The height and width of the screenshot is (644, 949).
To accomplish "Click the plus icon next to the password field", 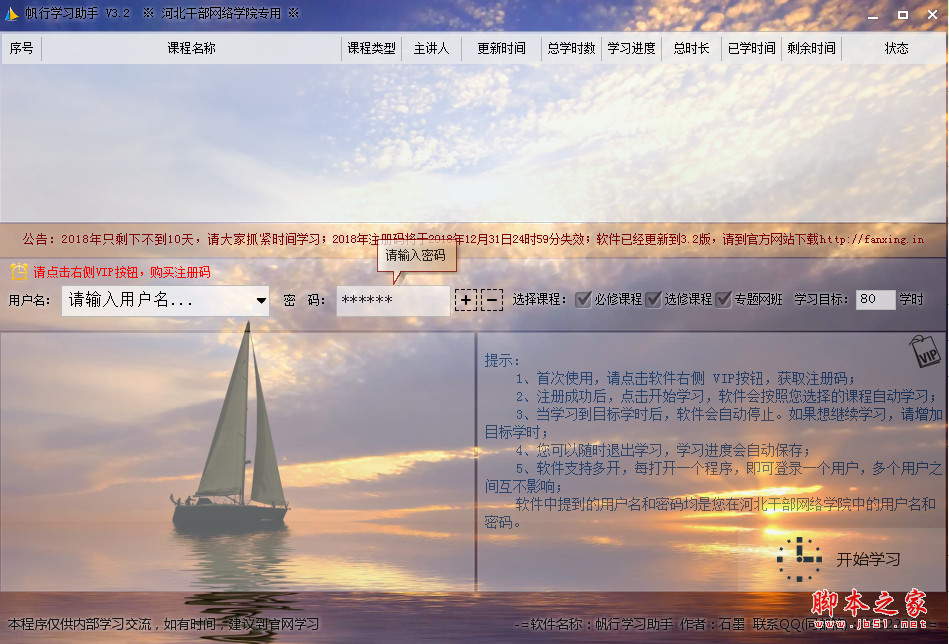I will pos(466,299).
